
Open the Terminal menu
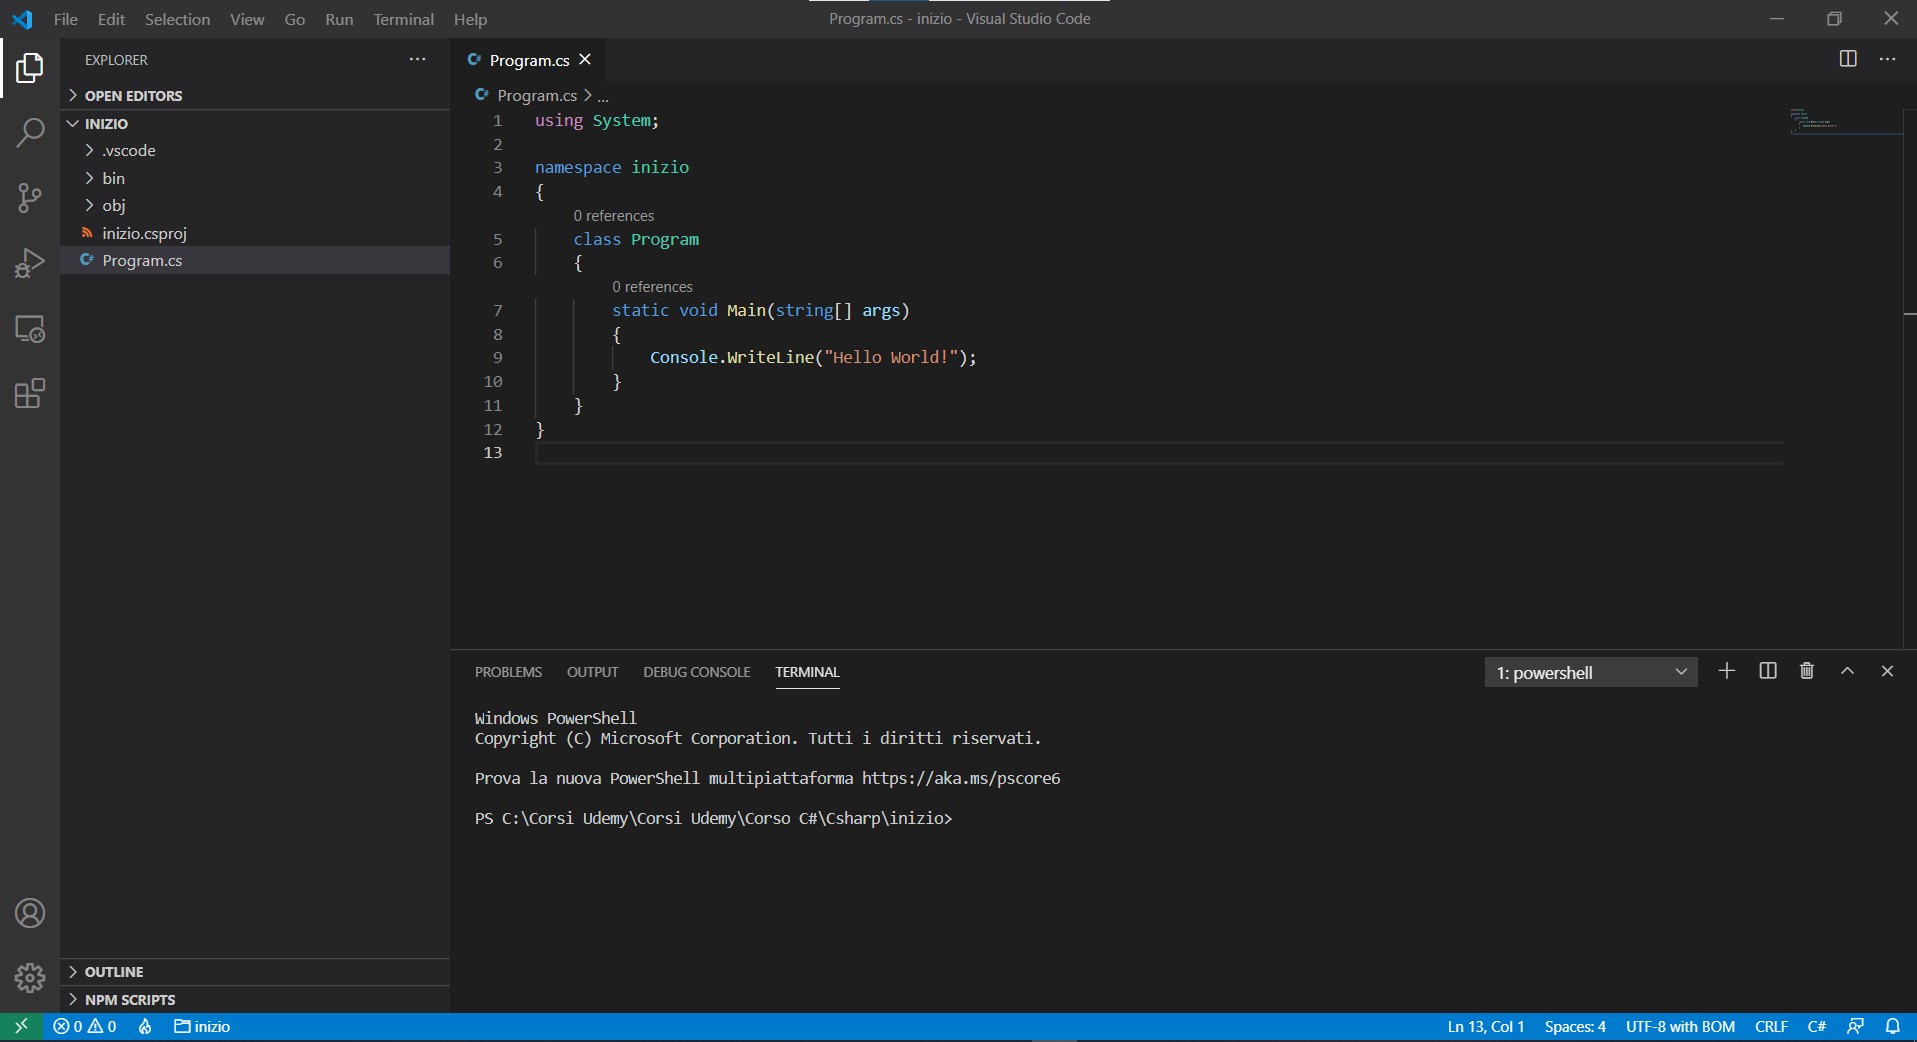403,19
